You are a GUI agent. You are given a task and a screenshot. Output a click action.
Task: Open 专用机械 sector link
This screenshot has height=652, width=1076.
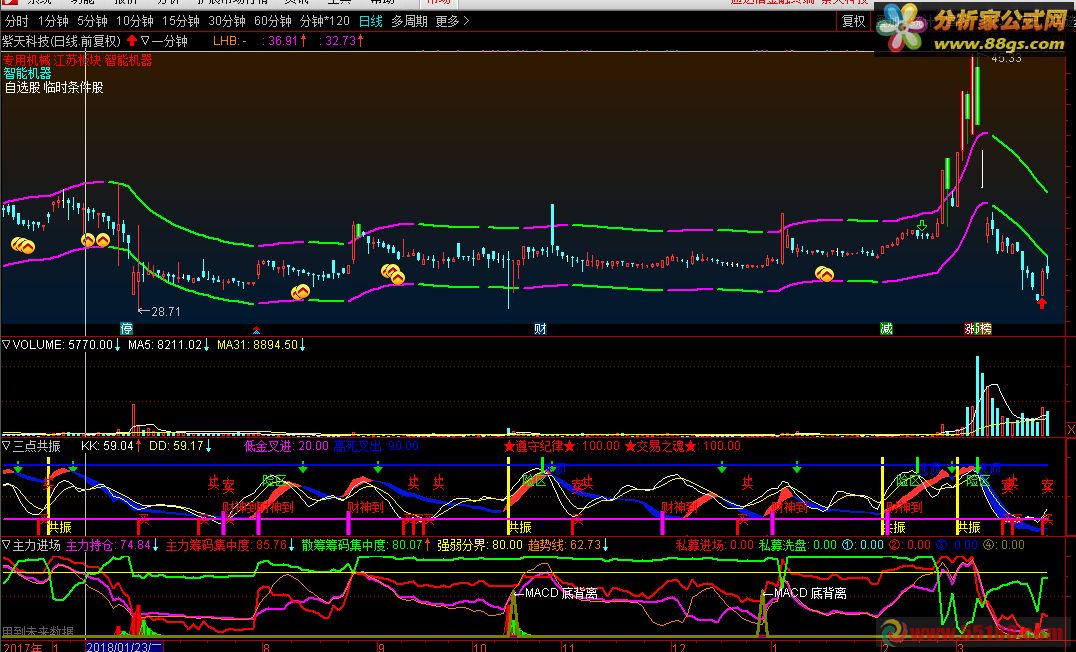[26, 60]
